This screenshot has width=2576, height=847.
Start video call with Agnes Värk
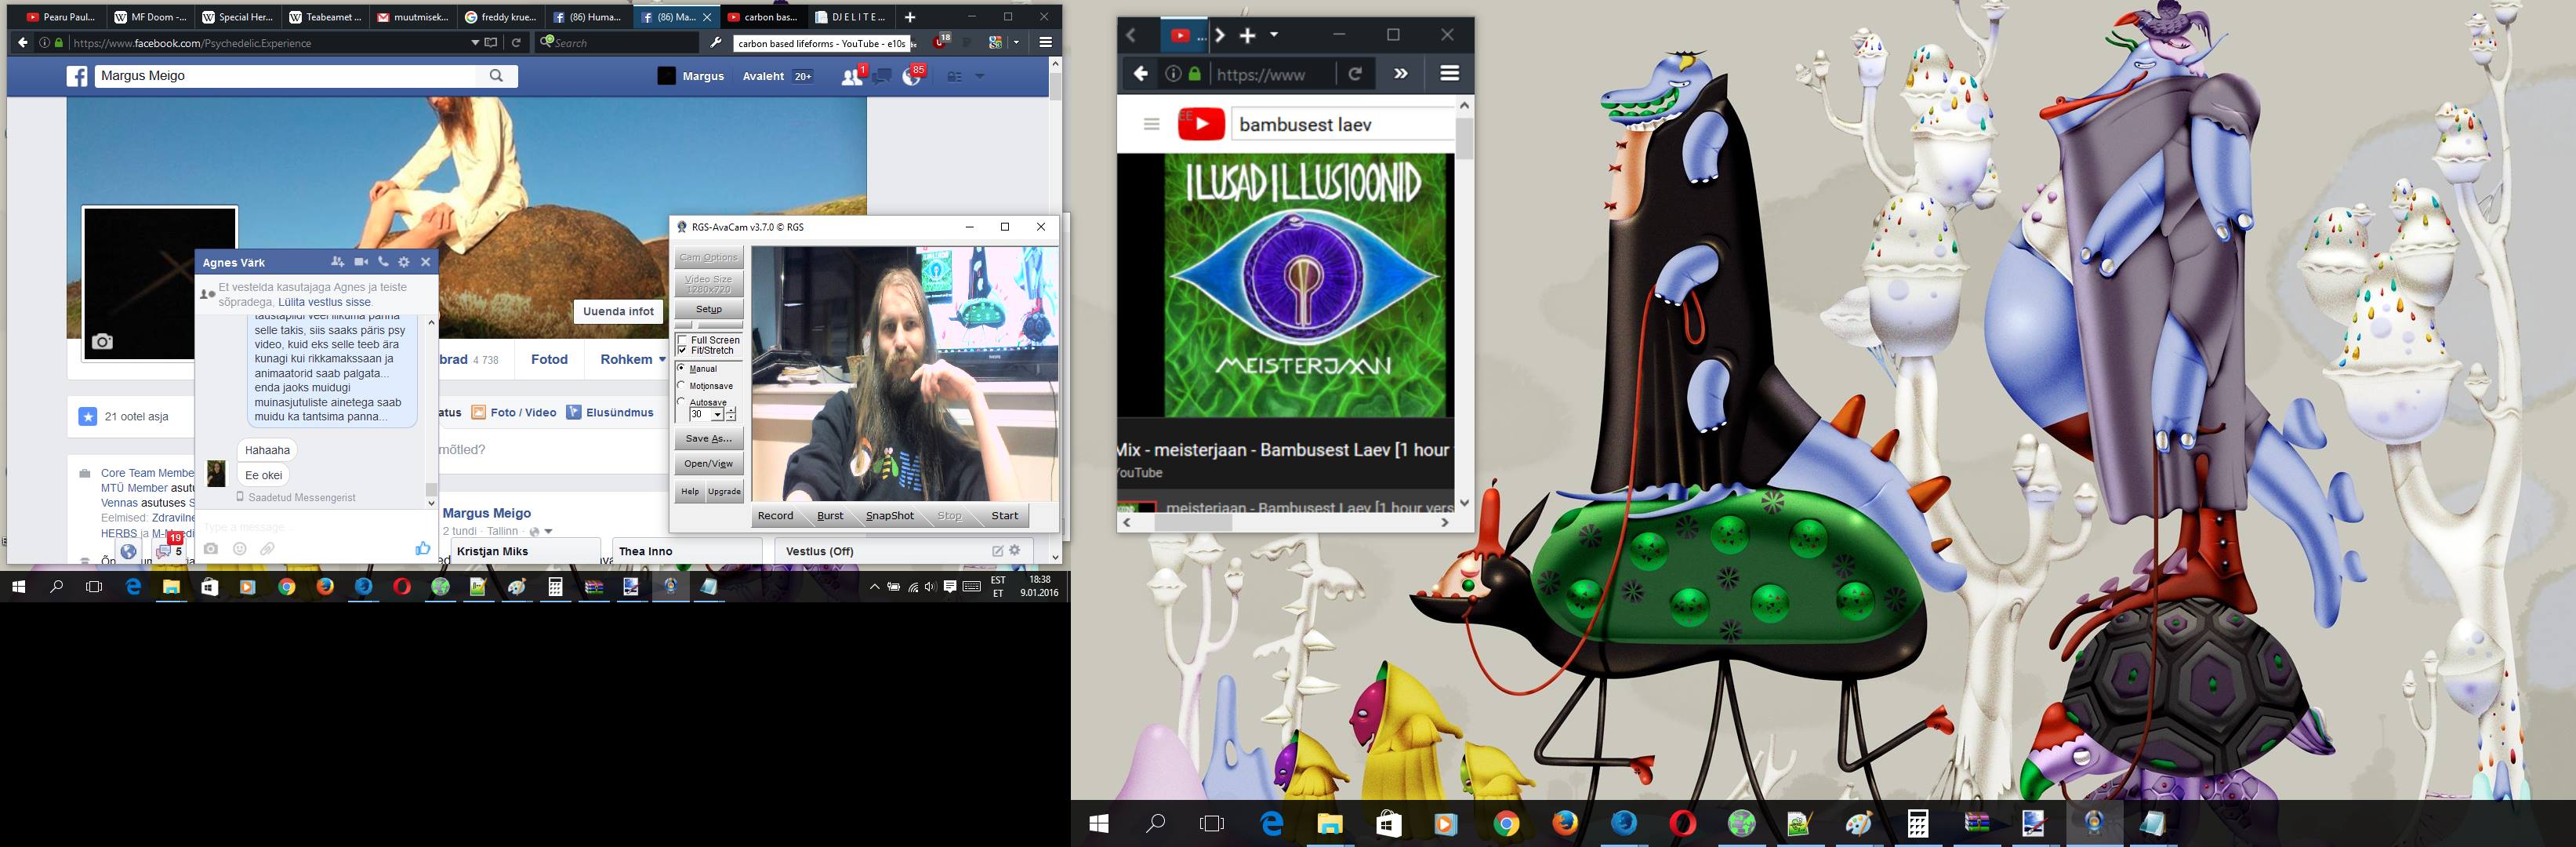(x=361, y=262)
